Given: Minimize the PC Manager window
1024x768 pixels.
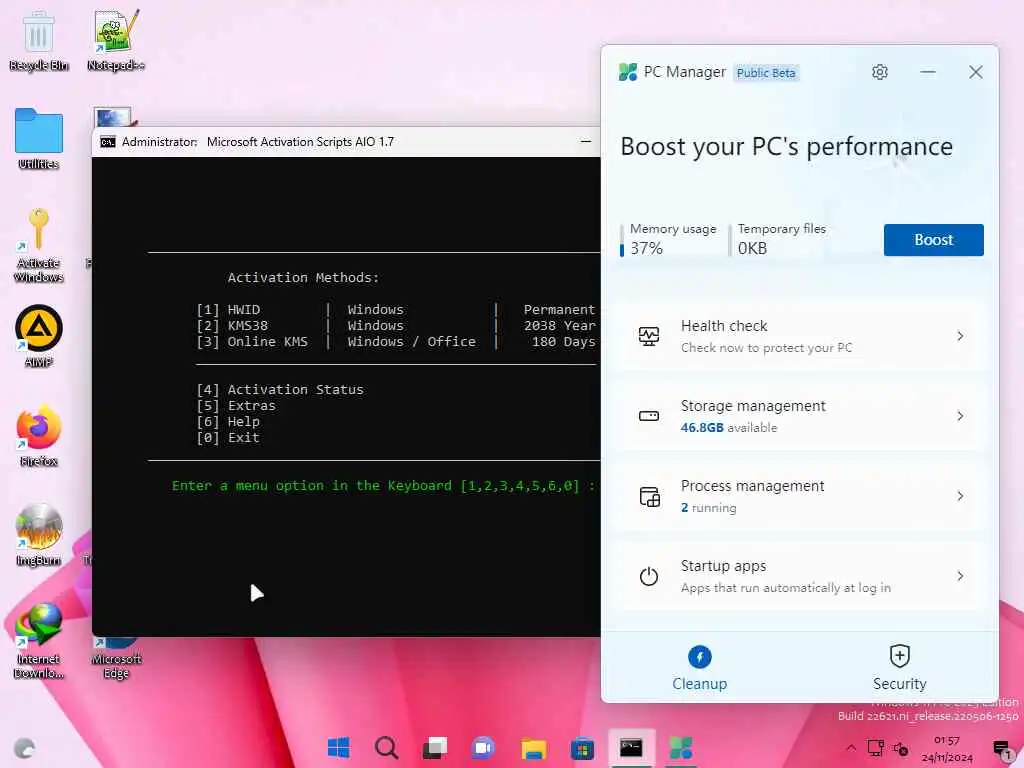Looking at the screenshot, I should pos(927,72).
